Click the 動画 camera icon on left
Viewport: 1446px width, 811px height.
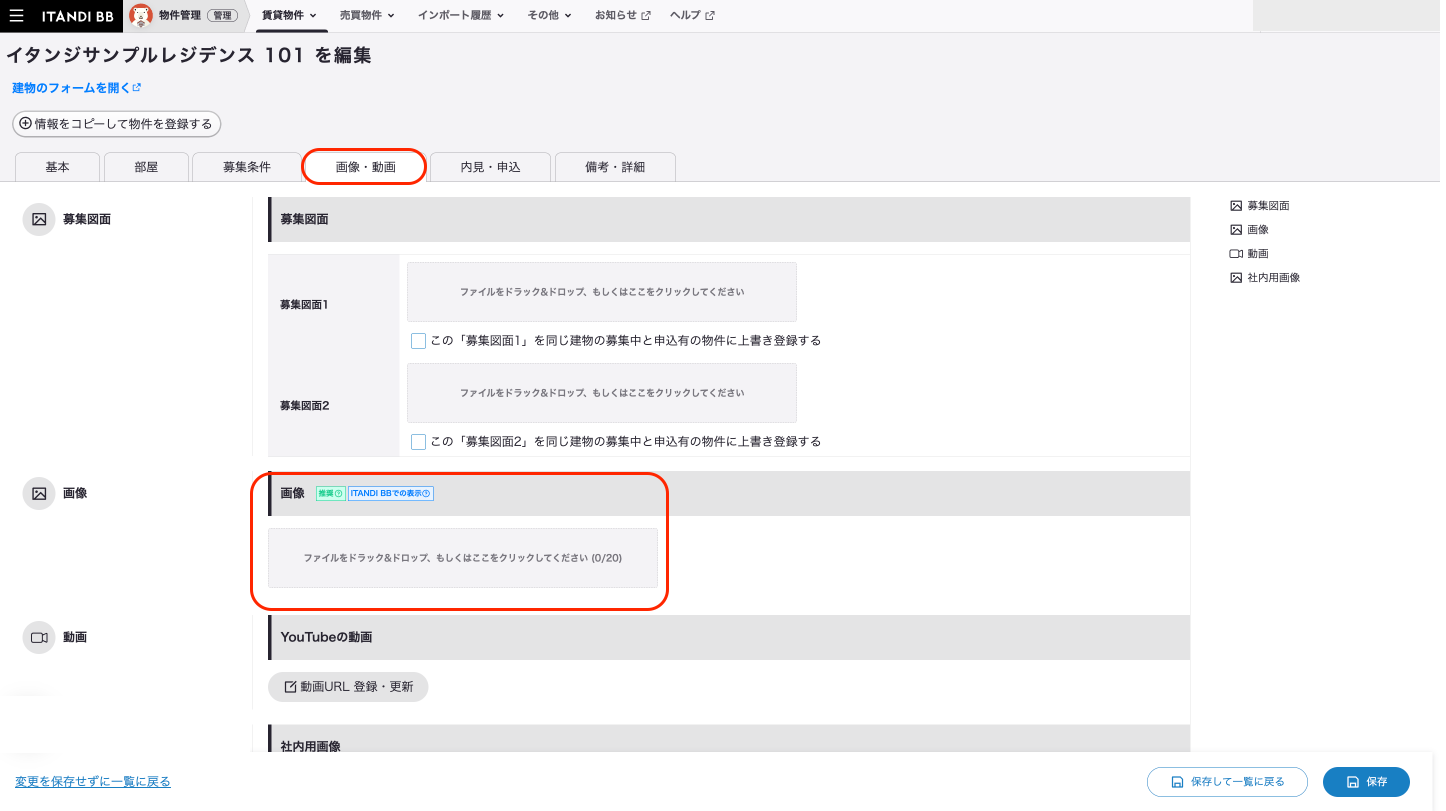click(x=39, y=637)
